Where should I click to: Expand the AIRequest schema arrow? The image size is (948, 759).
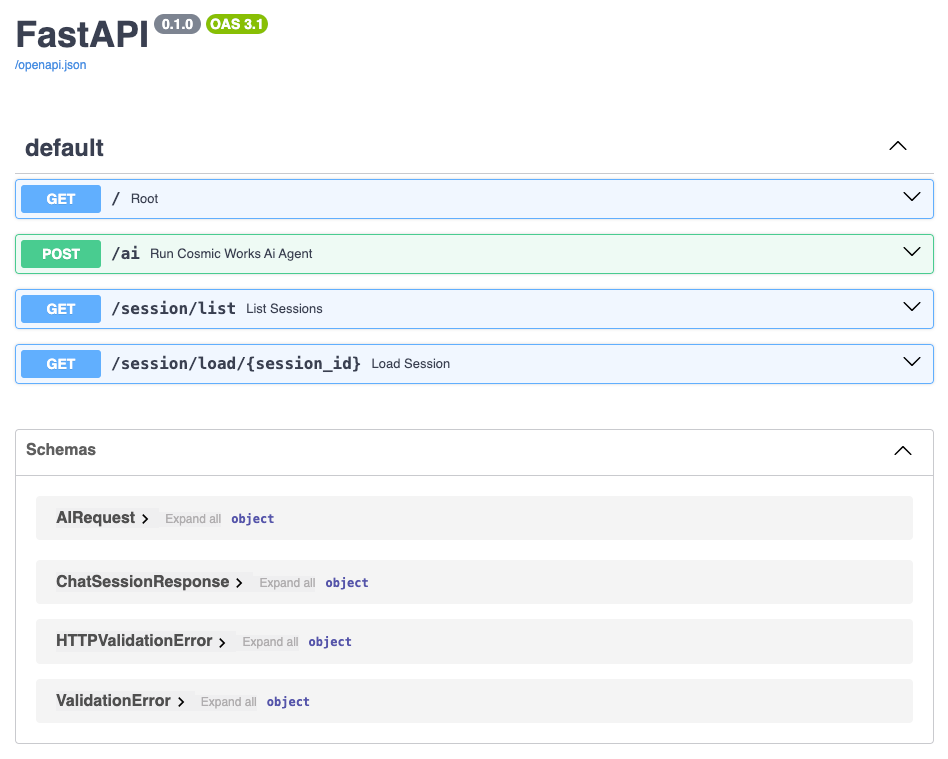coord(145,519)
